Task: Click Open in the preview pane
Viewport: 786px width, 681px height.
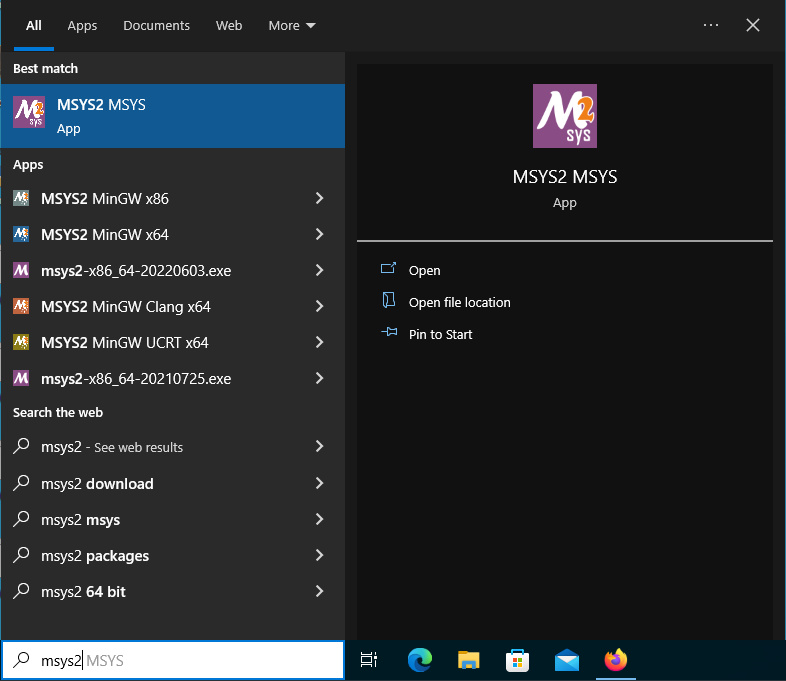Action: (425, 271)
